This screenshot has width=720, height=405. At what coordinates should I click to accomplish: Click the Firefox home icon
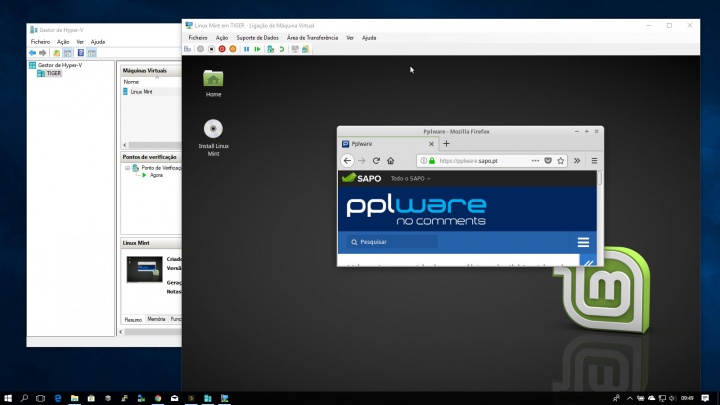[390, 160]
